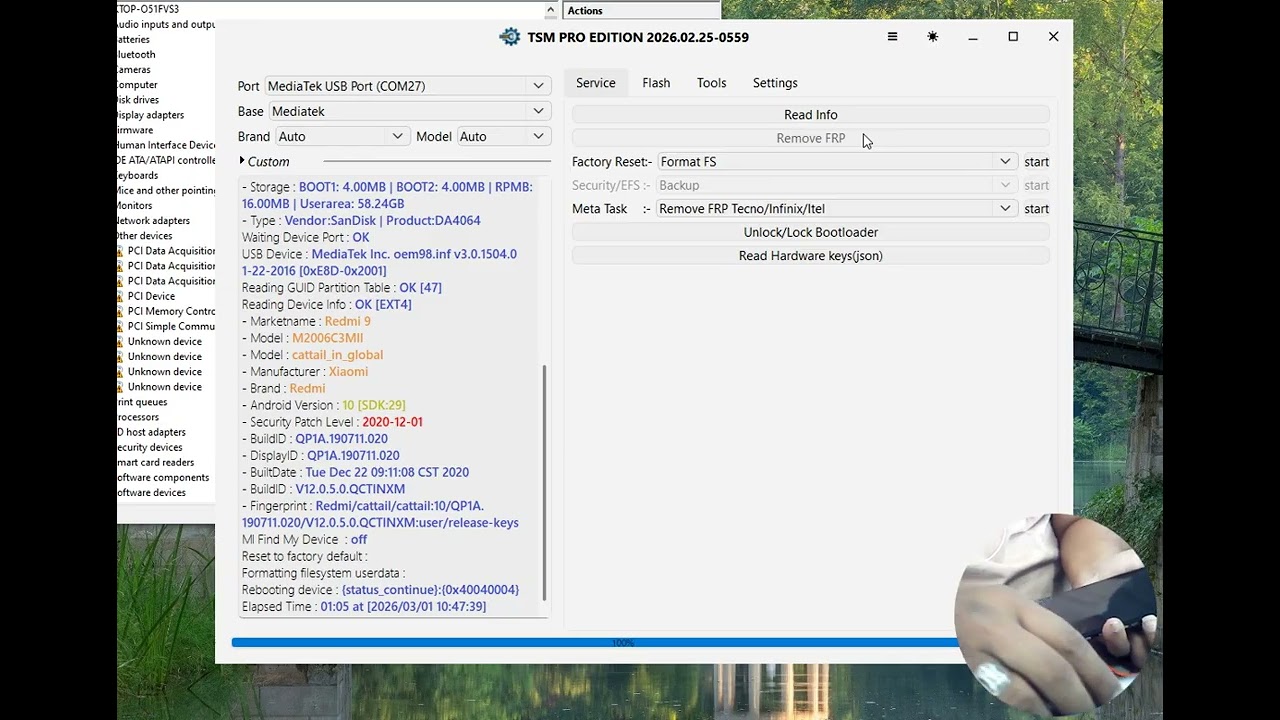Collapse Device Manager pane up arrow
Viewport: 1280px width, 720px height.
coord(550,10)
